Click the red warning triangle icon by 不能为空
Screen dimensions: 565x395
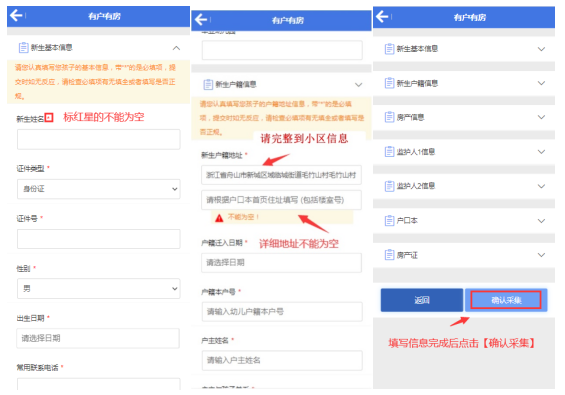[x=219, y=218]
